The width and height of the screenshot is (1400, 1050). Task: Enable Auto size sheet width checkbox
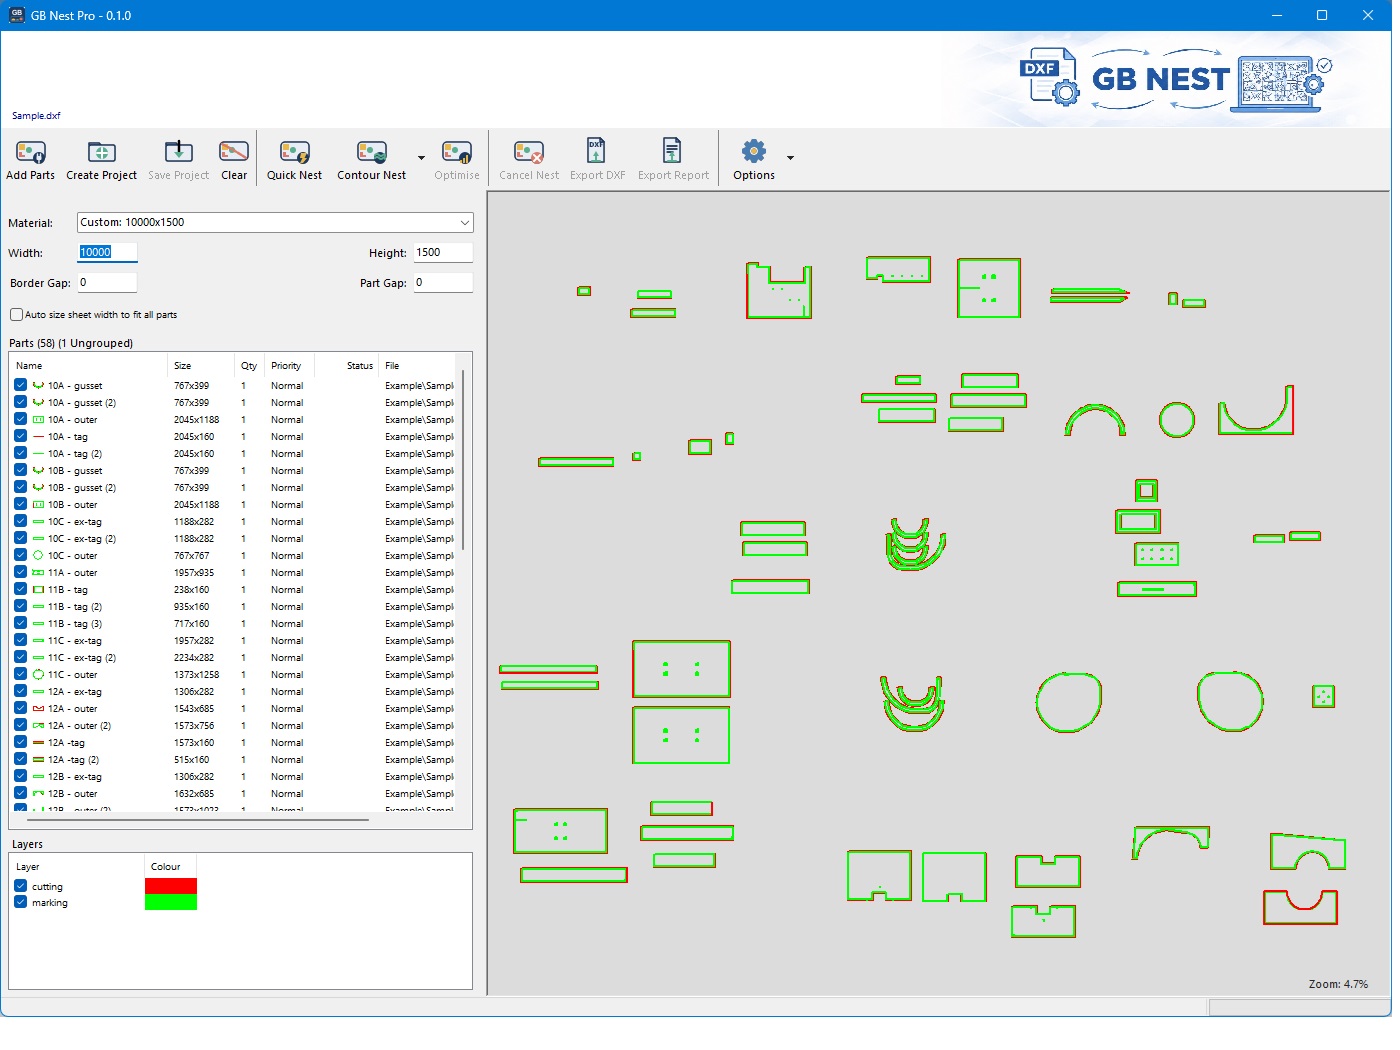[17, 314]
